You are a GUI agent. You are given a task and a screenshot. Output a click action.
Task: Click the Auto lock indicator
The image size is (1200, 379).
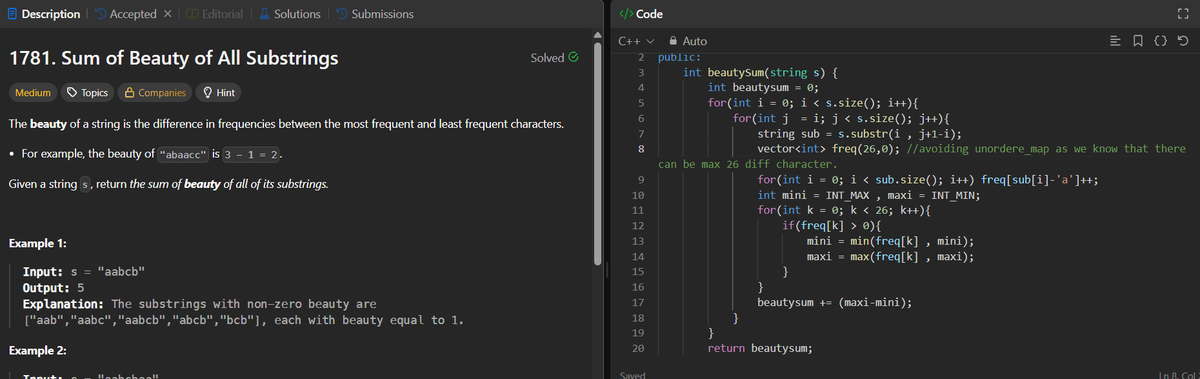click(x=687, y=41)
